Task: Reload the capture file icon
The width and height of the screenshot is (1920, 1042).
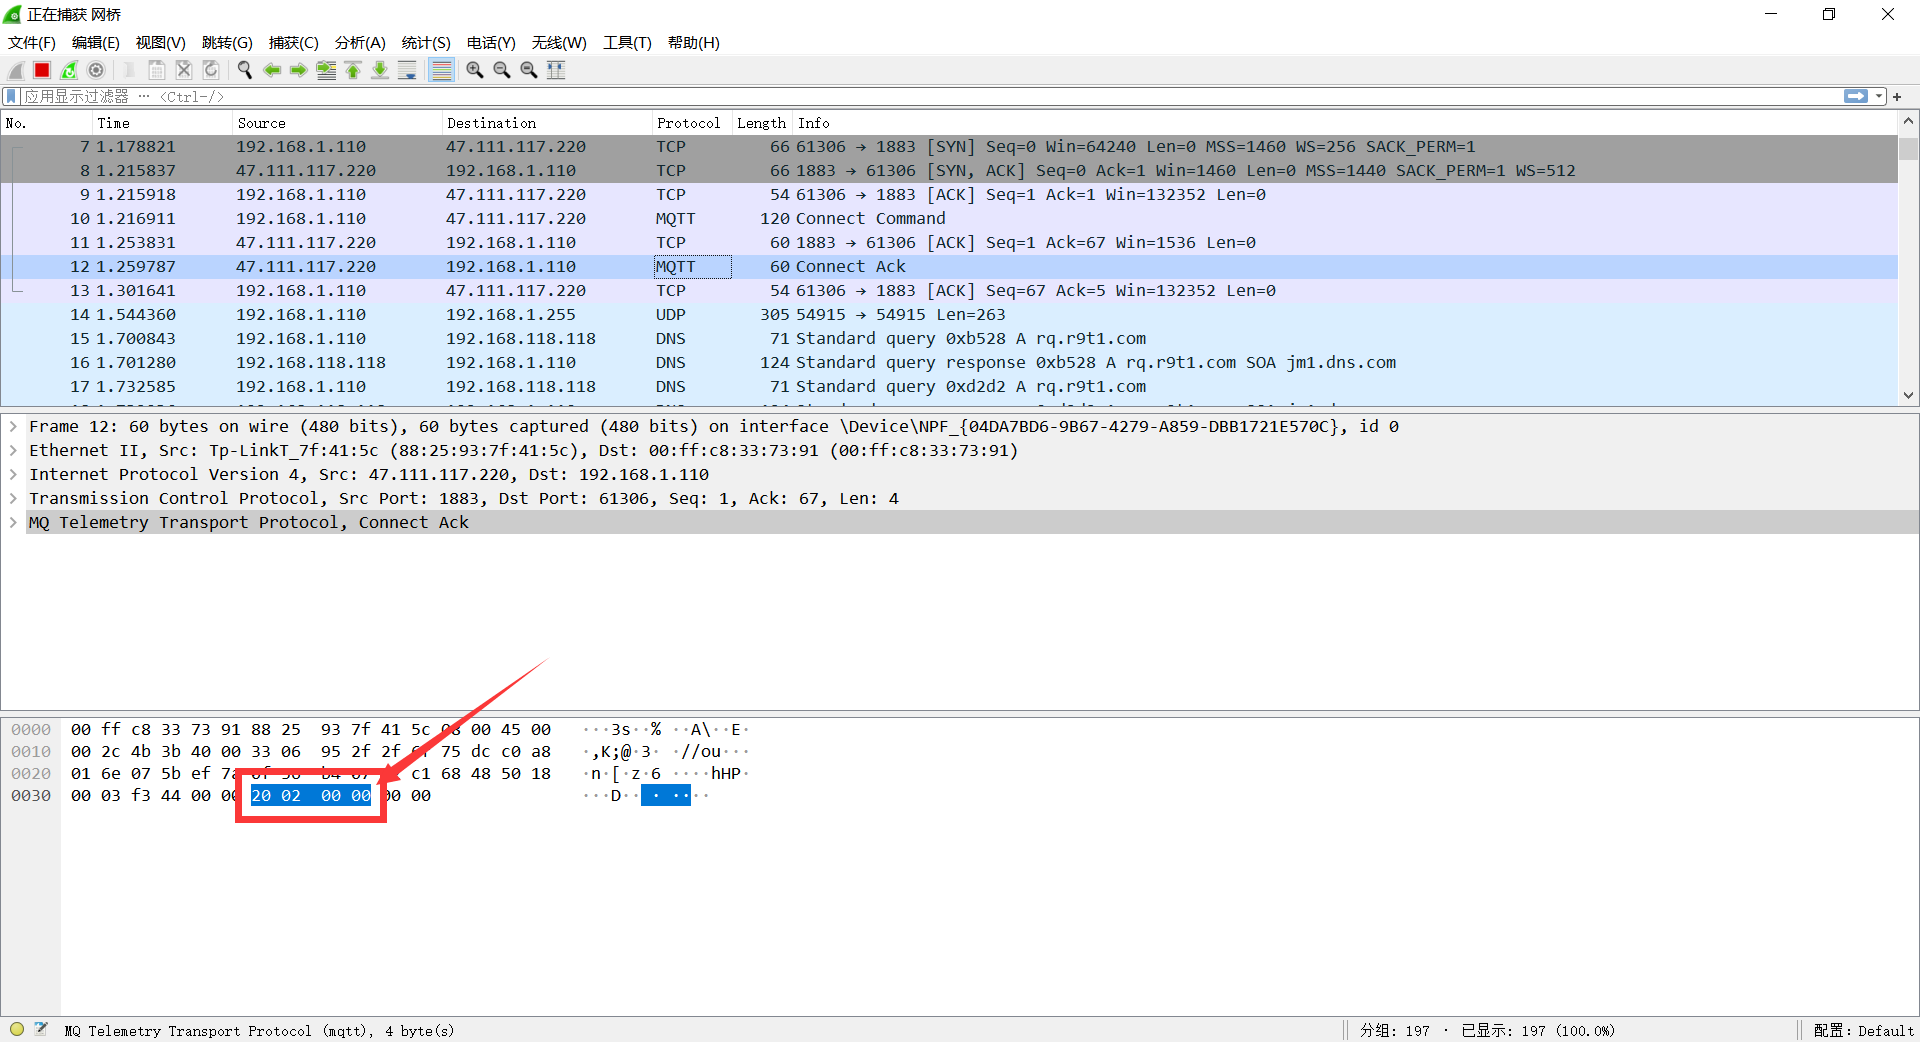Action: pyautogui.click(x=211, y=70)
